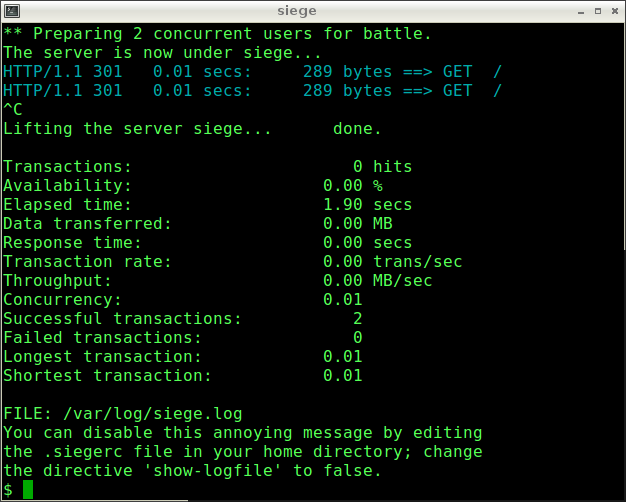This screenshot has height=502, width=626.
Task: Click the 'Successful transactions:' label
Action: tap(123, 319)
